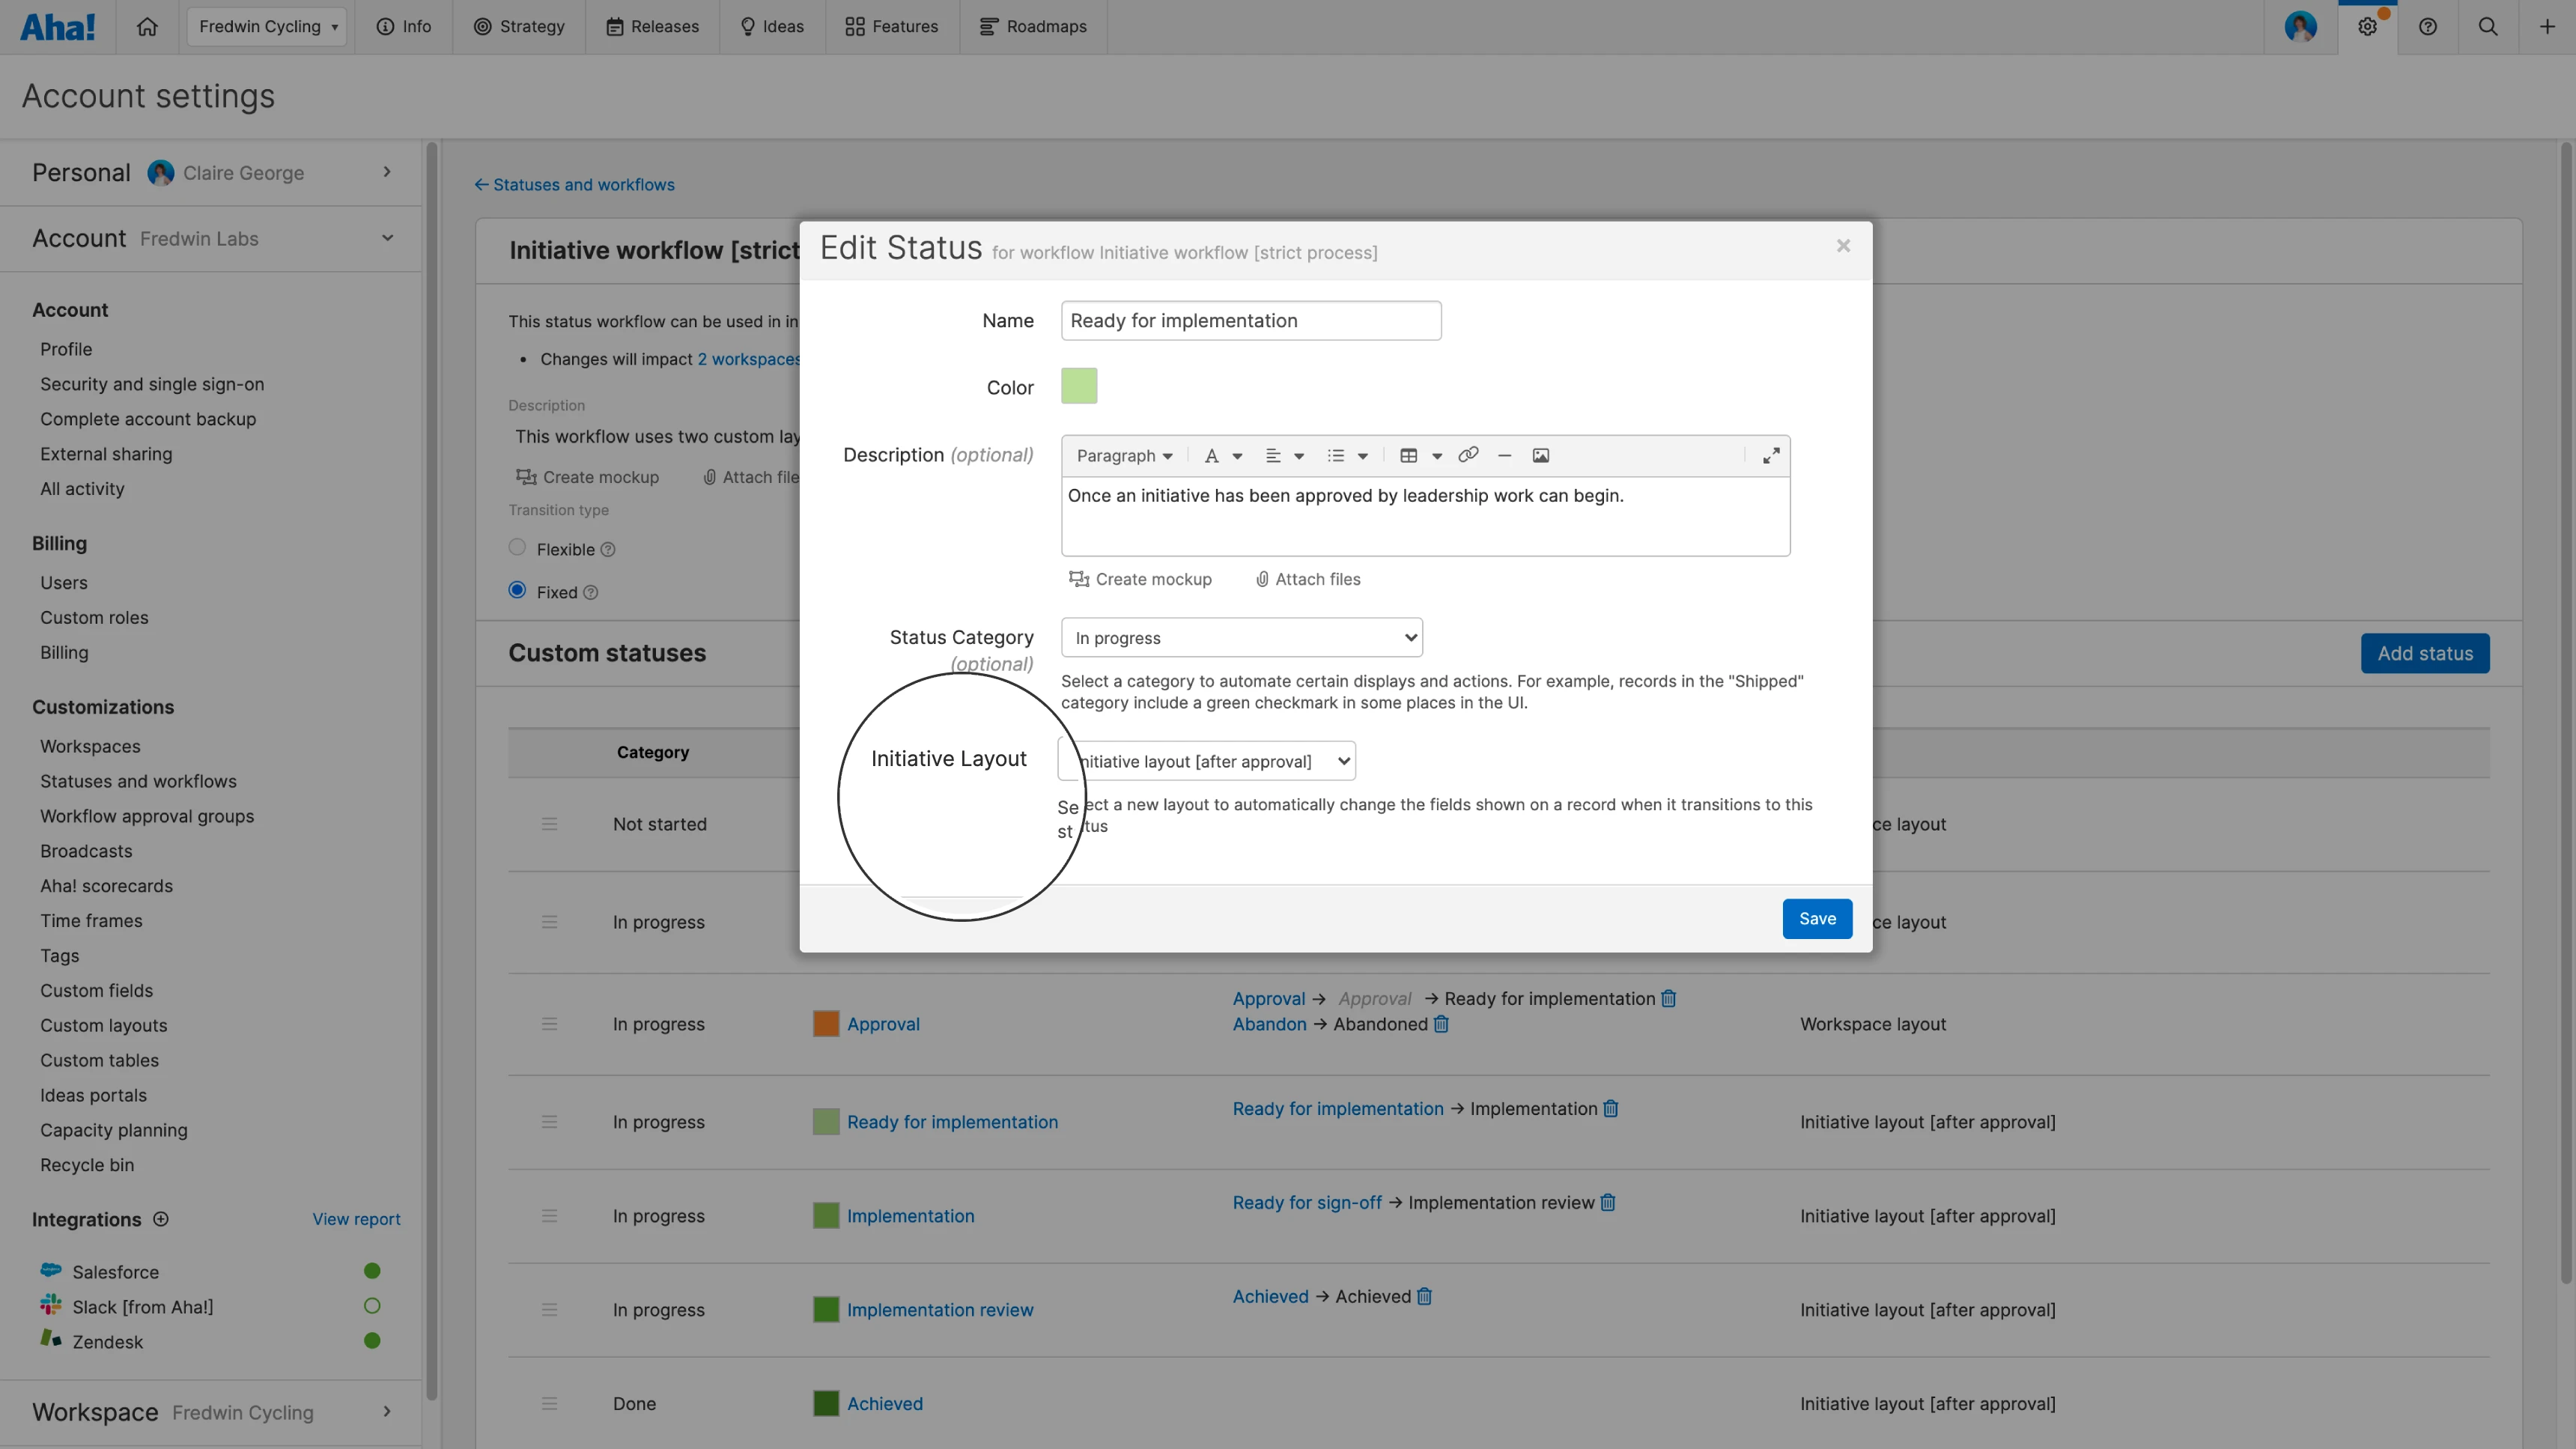
Task: Go to home via house icon
Action: pos(147,27)
